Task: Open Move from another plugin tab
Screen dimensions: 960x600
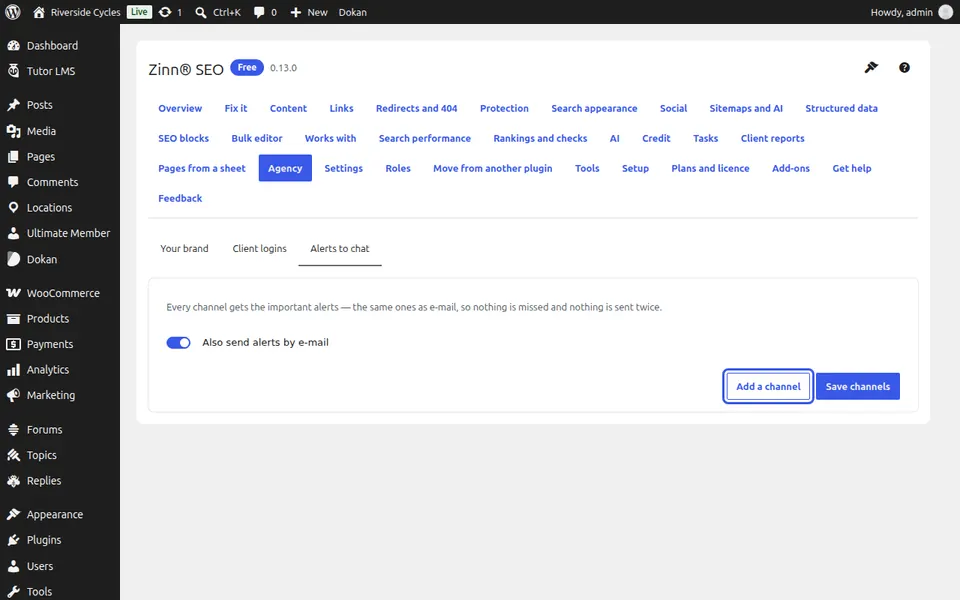Action: pyautogui.click(x=493, y=168)
